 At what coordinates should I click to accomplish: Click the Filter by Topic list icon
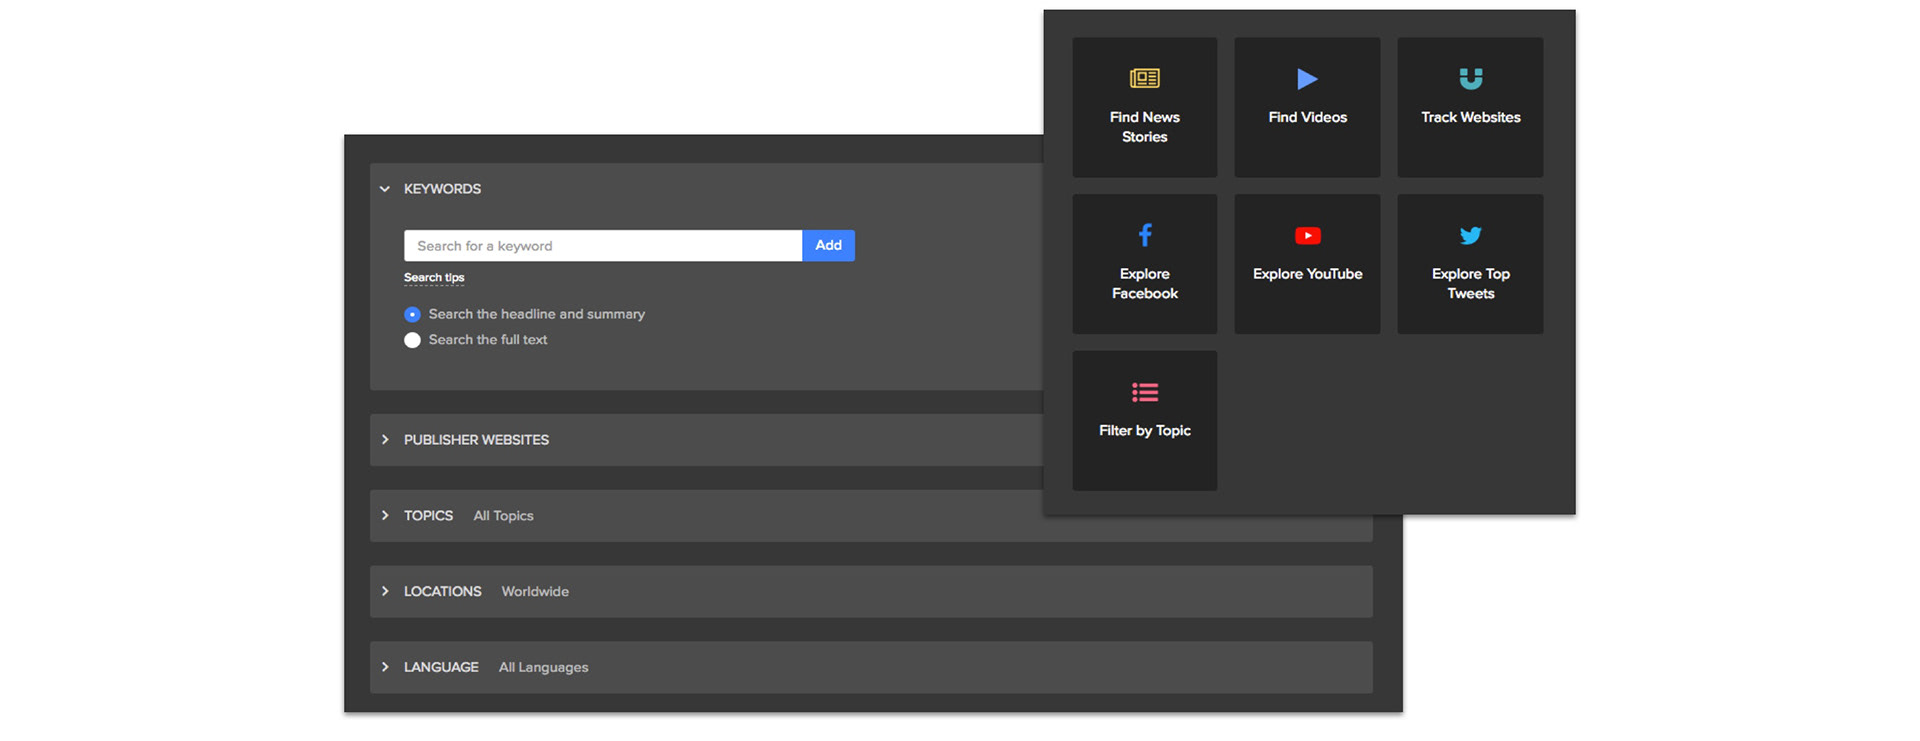(1145, 392)
